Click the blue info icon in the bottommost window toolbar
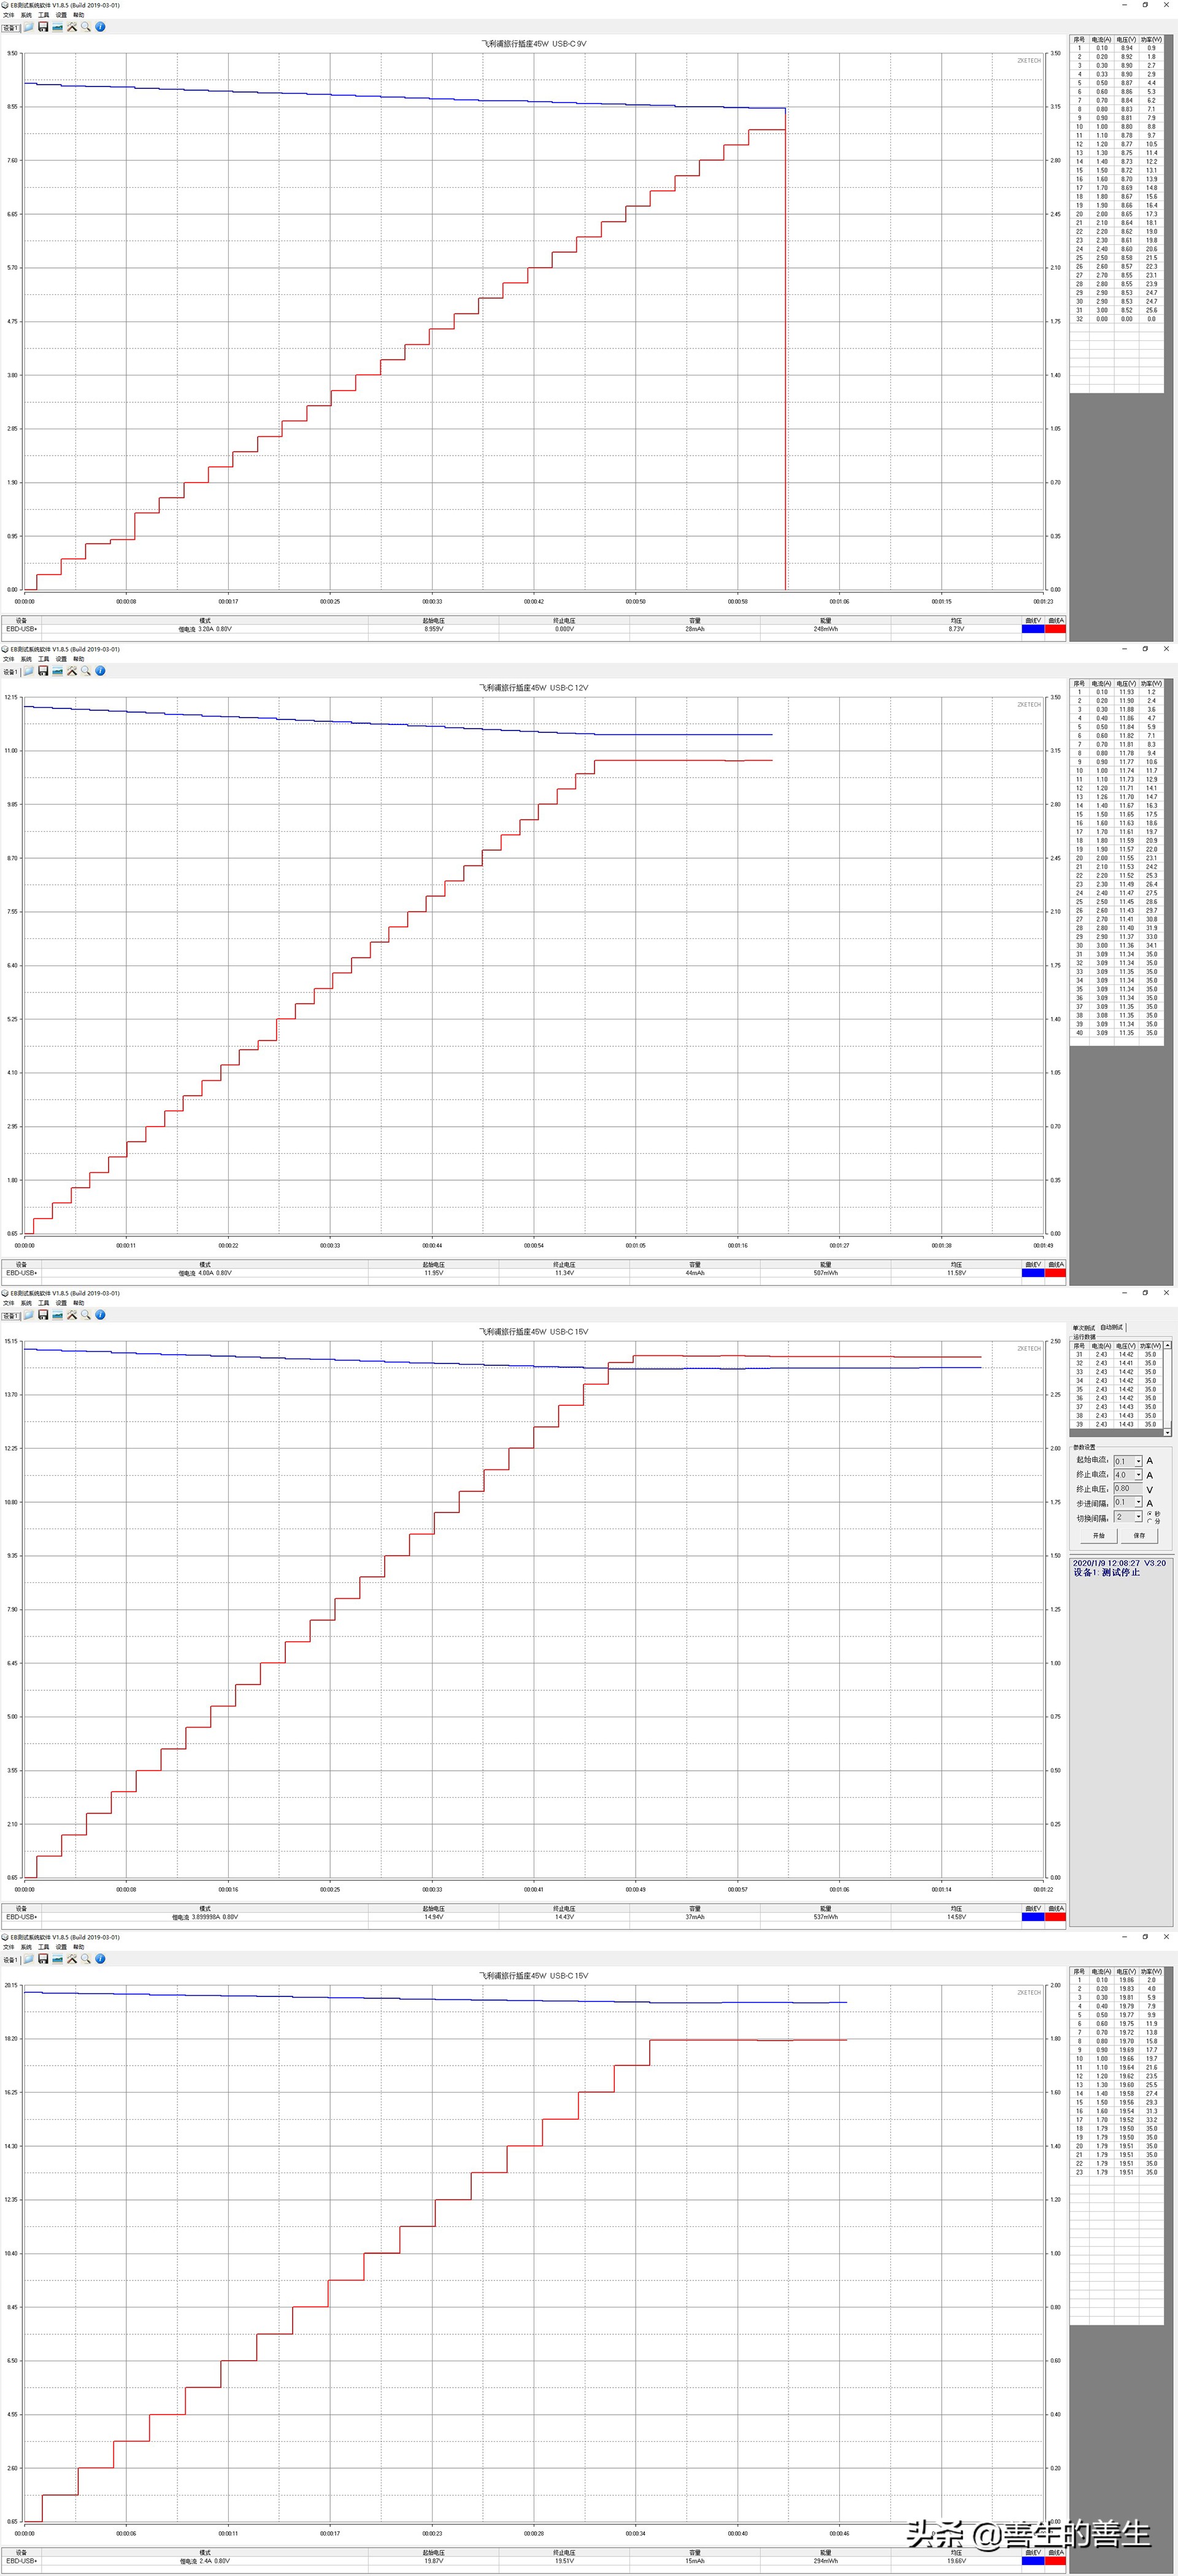The image size is (1178, 2576). pyautogui.click(x=100, y=1959)
